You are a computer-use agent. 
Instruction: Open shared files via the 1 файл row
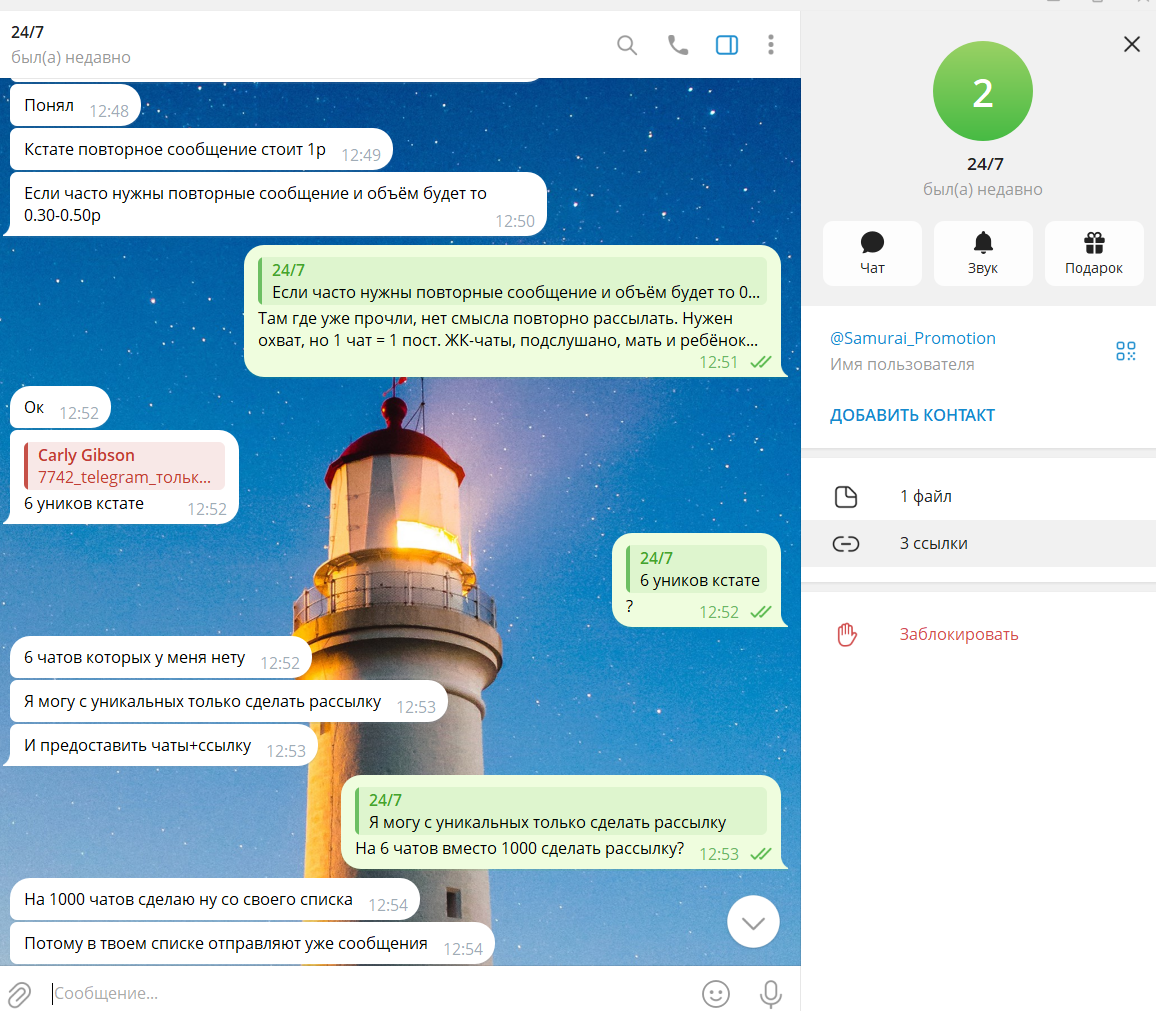(978, 496)
